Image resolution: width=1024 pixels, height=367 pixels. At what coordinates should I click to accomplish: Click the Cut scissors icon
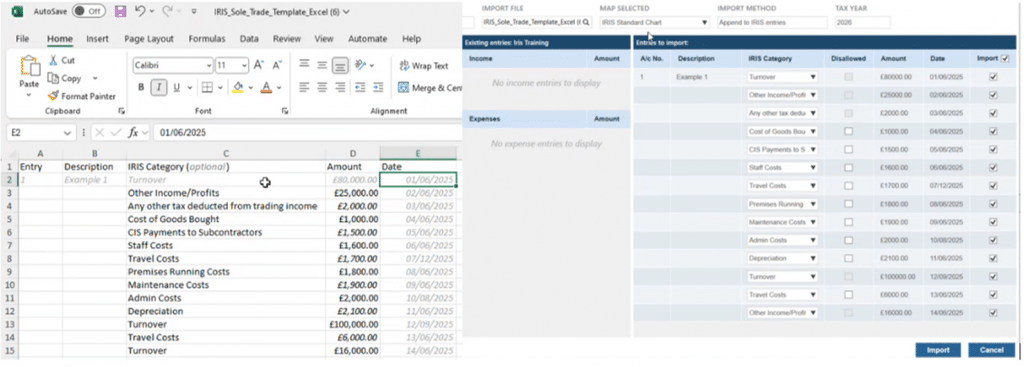pyautogui.click(x=53, y=60)
